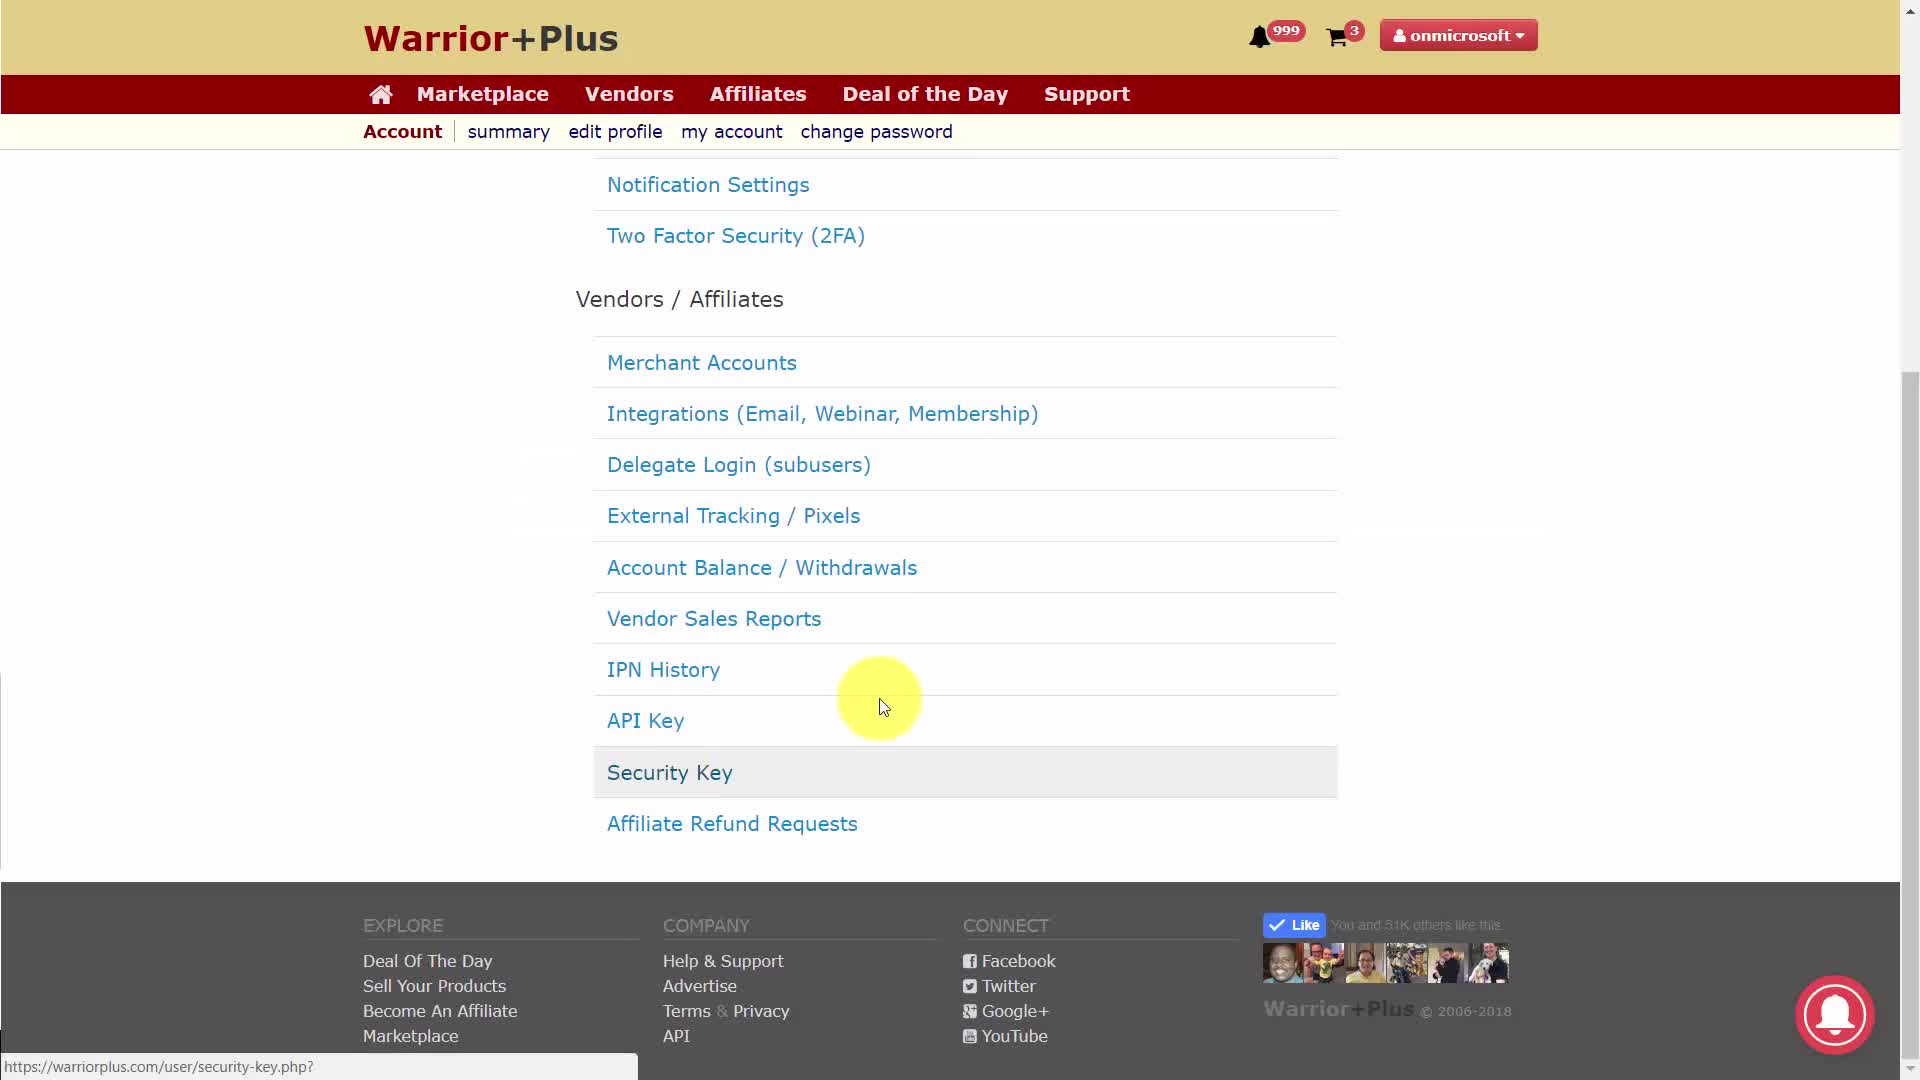The image size is (1920, 1080).
Task: Click footer Become An Affiliate link
Action: coord(440,1011)
